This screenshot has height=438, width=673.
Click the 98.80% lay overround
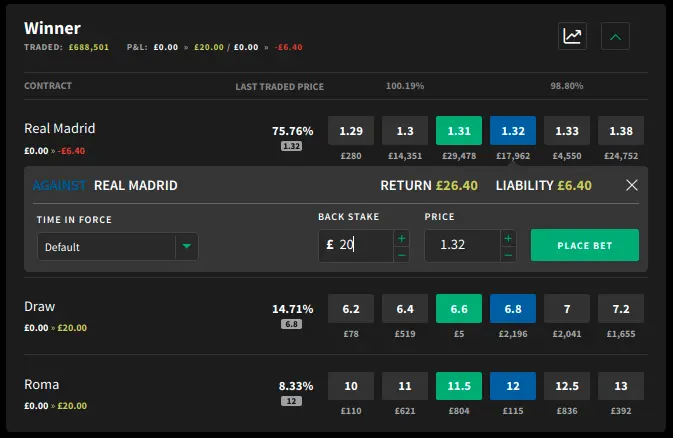coord(567,86)
